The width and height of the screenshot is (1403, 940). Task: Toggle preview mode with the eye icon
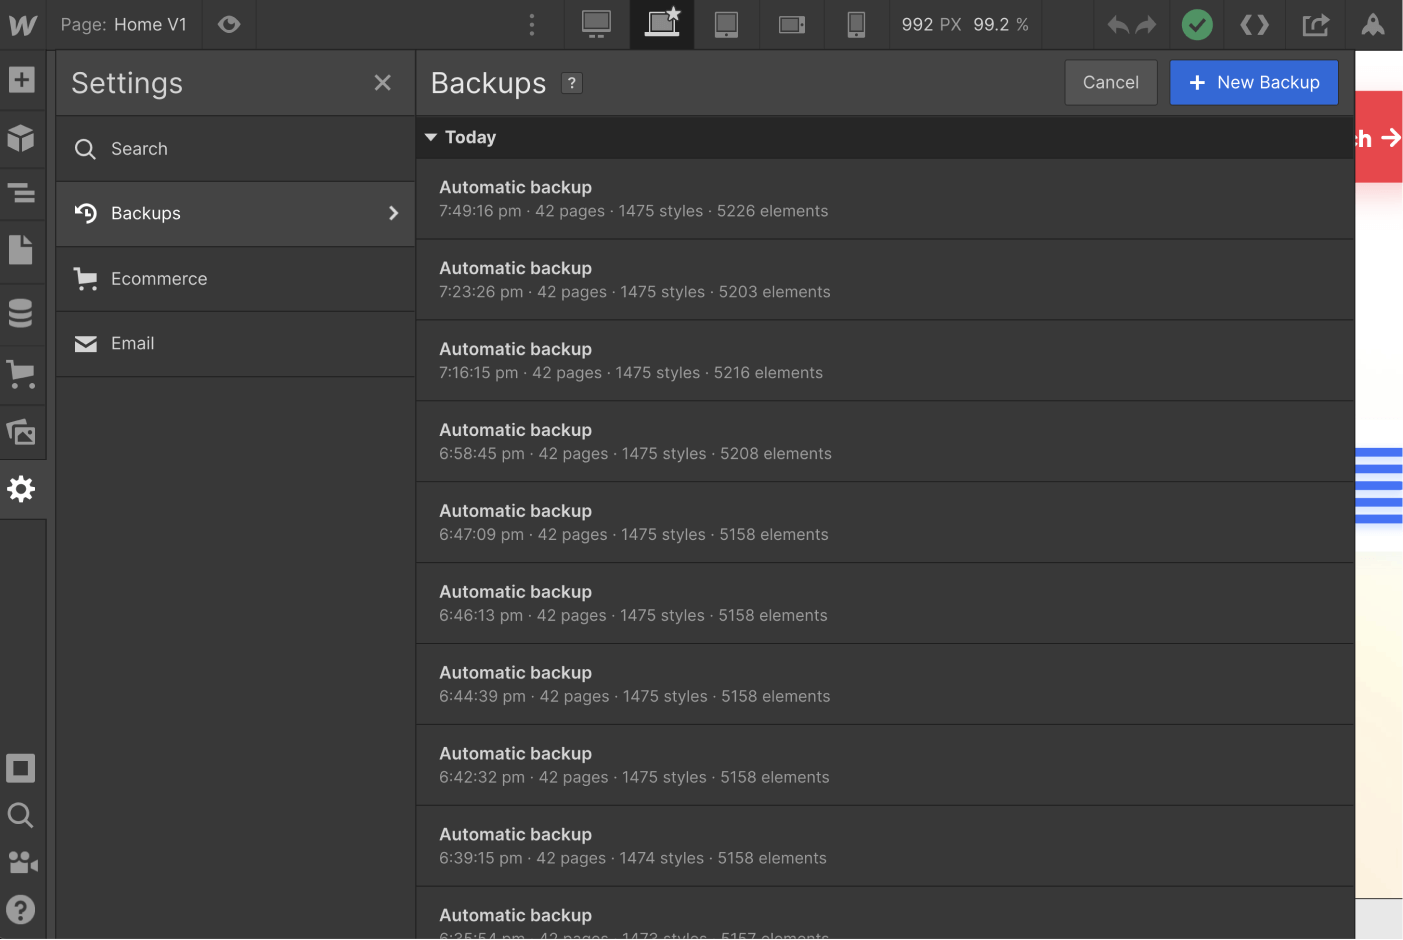pyautogui.click(x=229, y=25)
